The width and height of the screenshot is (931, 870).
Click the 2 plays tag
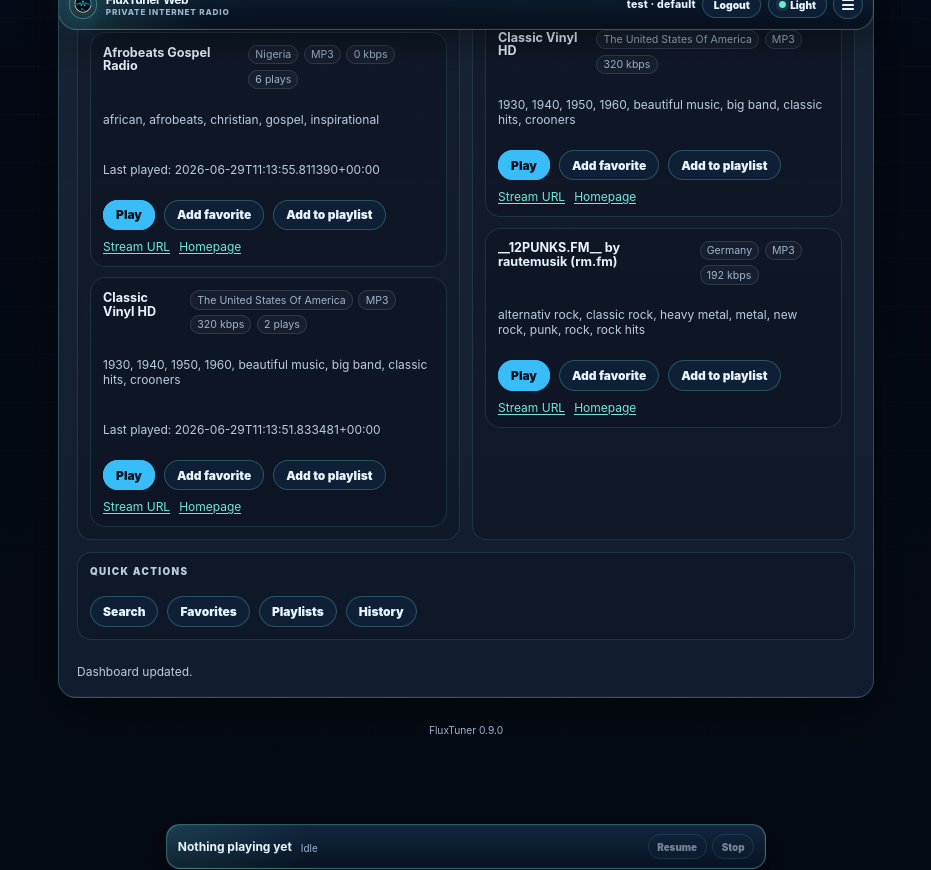(x=282, y=325)
